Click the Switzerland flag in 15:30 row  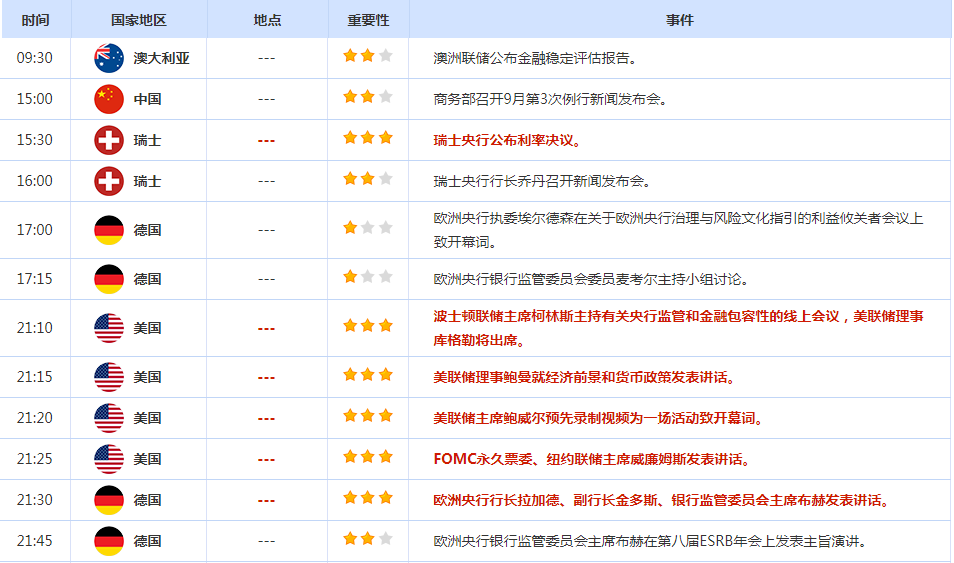tap(109, 140)
